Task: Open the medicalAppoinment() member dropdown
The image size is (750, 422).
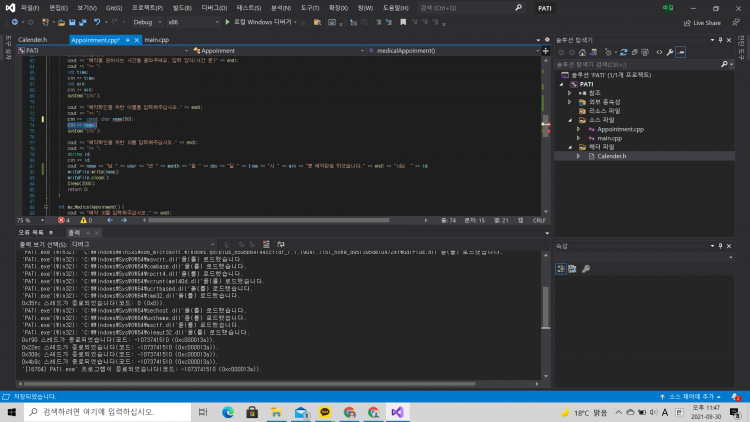Action: pyautogui.click(x=454, y=51)
